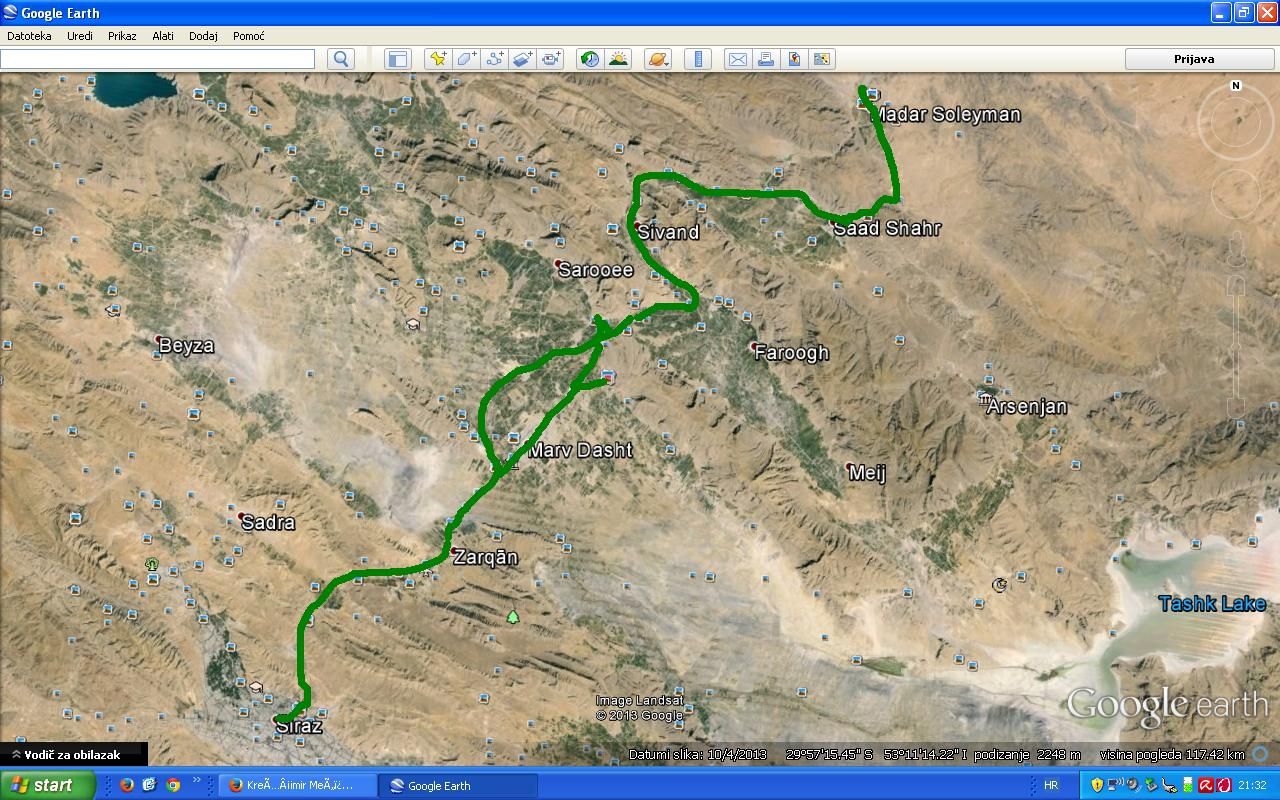Open the Alati menu
The width and height of the screenshot is (1280, 800).
(x=163, y=36)
